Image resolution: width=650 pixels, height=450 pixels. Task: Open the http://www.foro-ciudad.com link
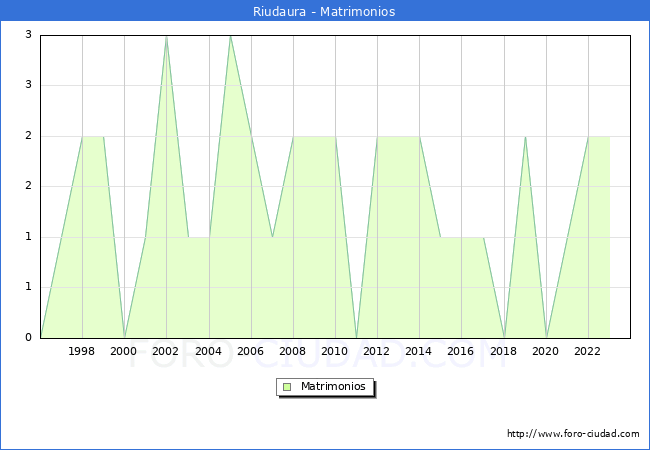coord(573,433)
